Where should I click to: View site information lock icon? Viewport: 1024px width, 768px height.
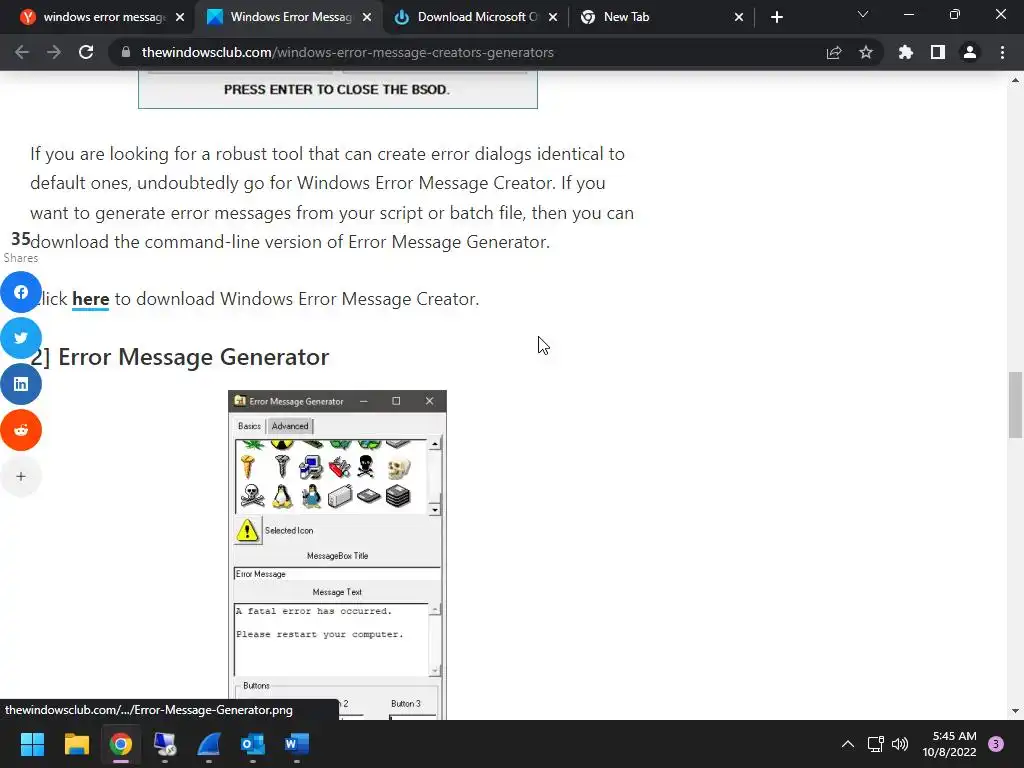pos(126,52)
